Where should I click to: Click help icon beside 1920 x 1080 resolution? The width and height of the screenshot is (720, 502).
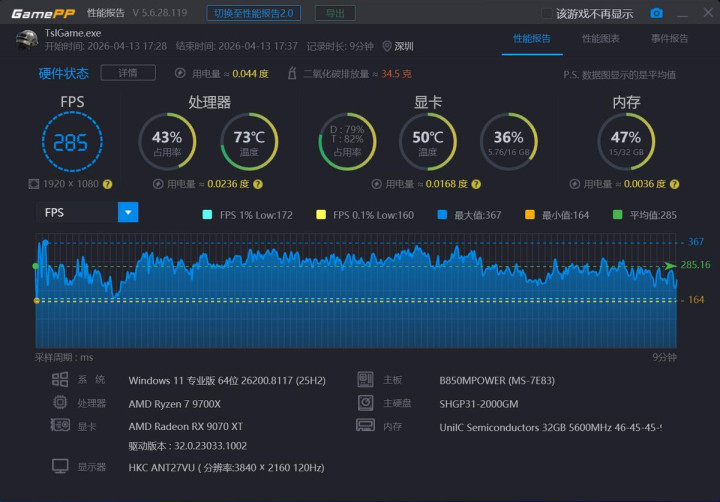tap(107, 184)
